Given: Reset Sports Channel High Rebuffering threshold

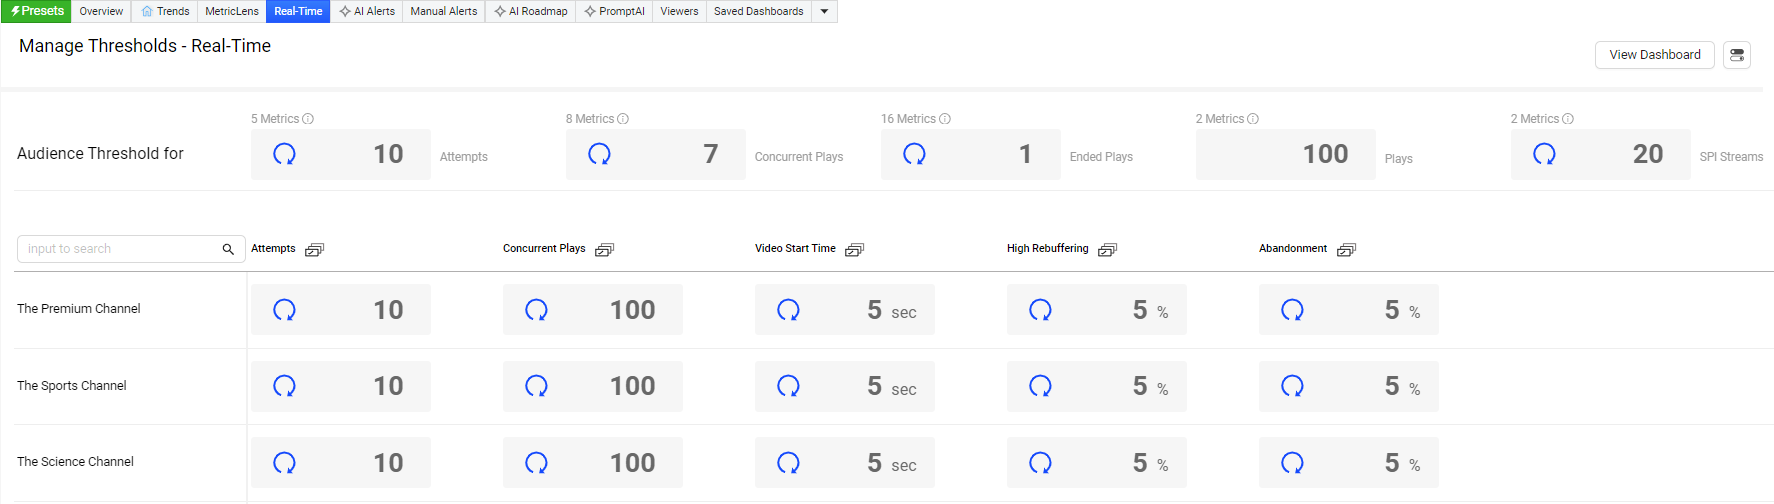Looking at the screenshot, I should [x=1041, y=386].
